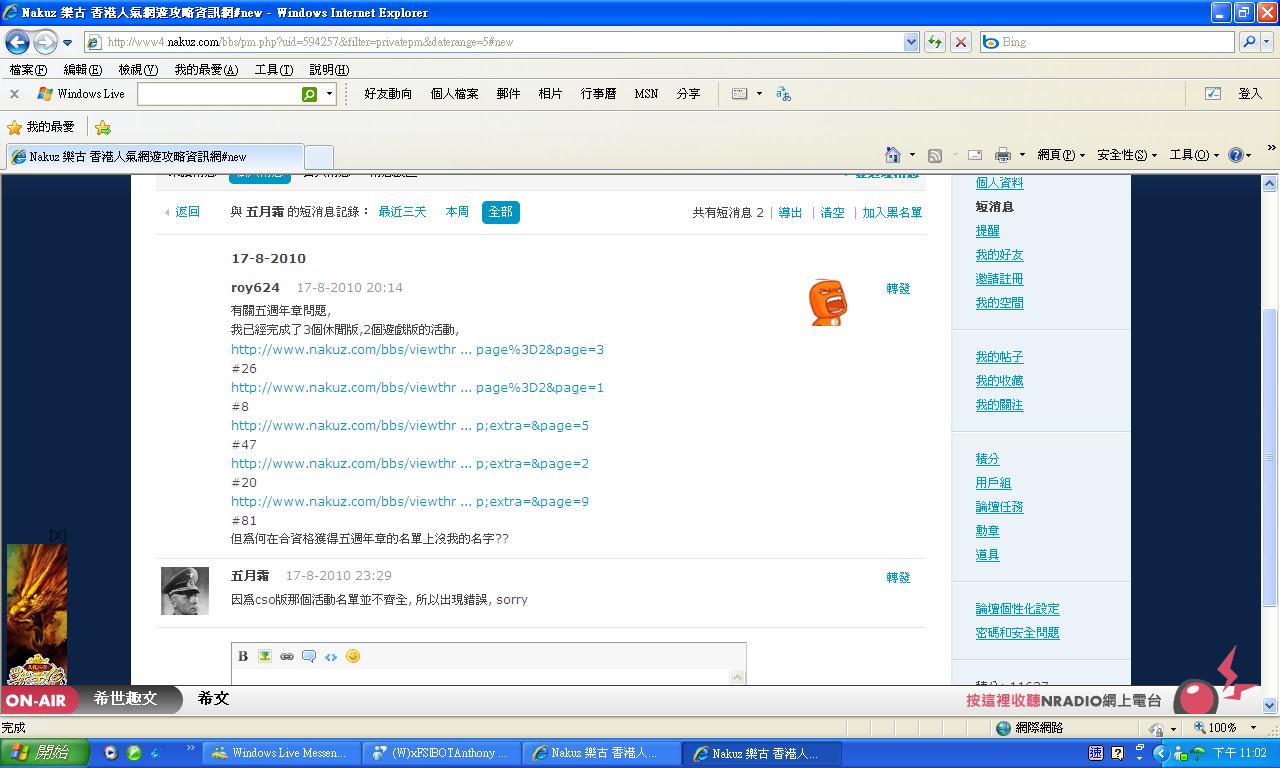
Task: Open the address bar URL history dropdown
Action: 911,42
